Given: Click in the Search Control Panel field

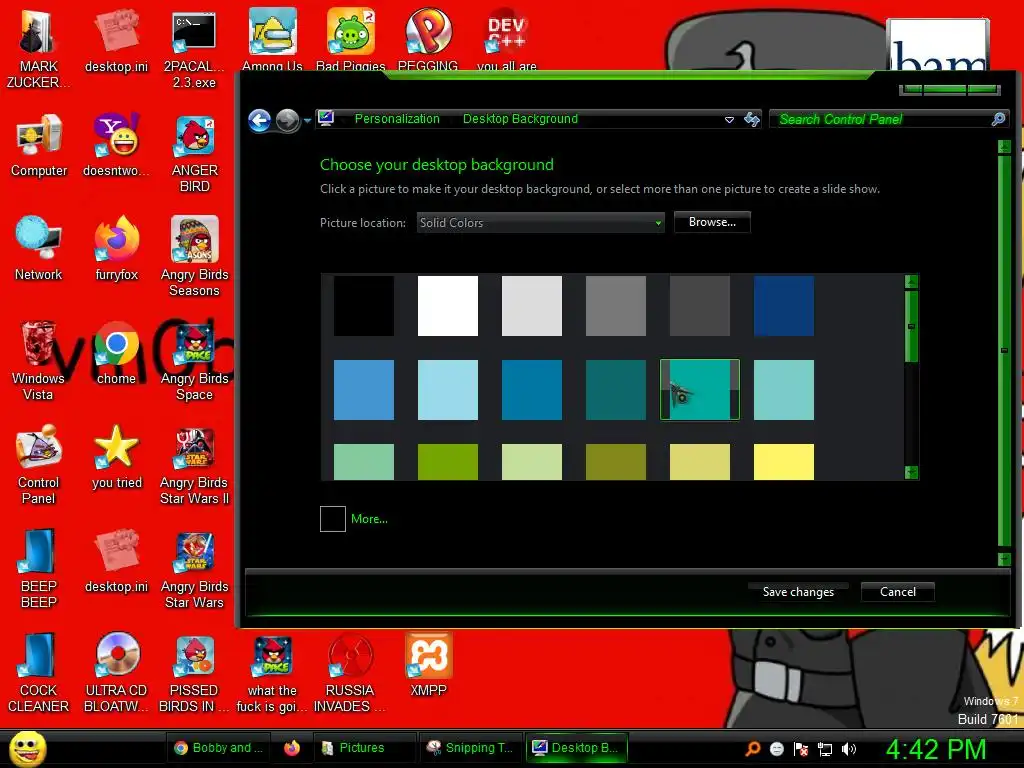Looking at the screenshot, I should tap(880, 119).
